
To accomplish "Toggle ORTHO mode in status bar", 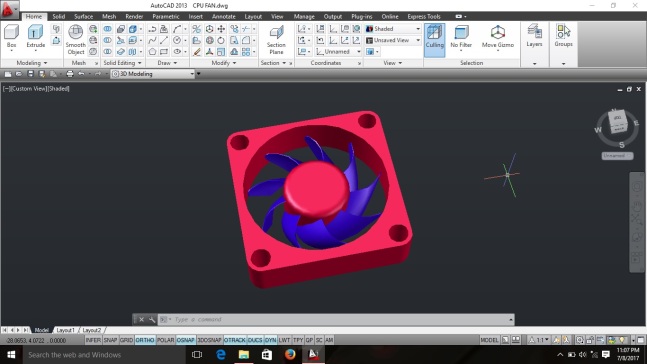I will click(x=145, y=340).
